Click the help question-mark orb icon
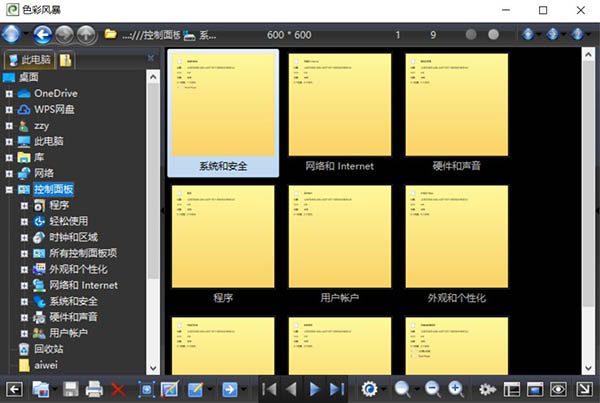600x403 pixels. 577,34
